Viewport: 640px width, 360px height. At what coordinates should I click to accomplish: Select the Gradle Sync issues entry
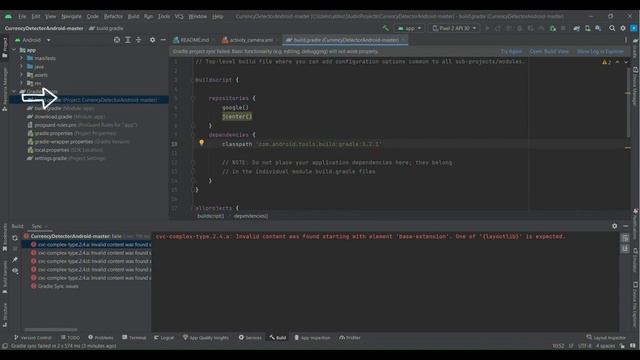[54, 286]
